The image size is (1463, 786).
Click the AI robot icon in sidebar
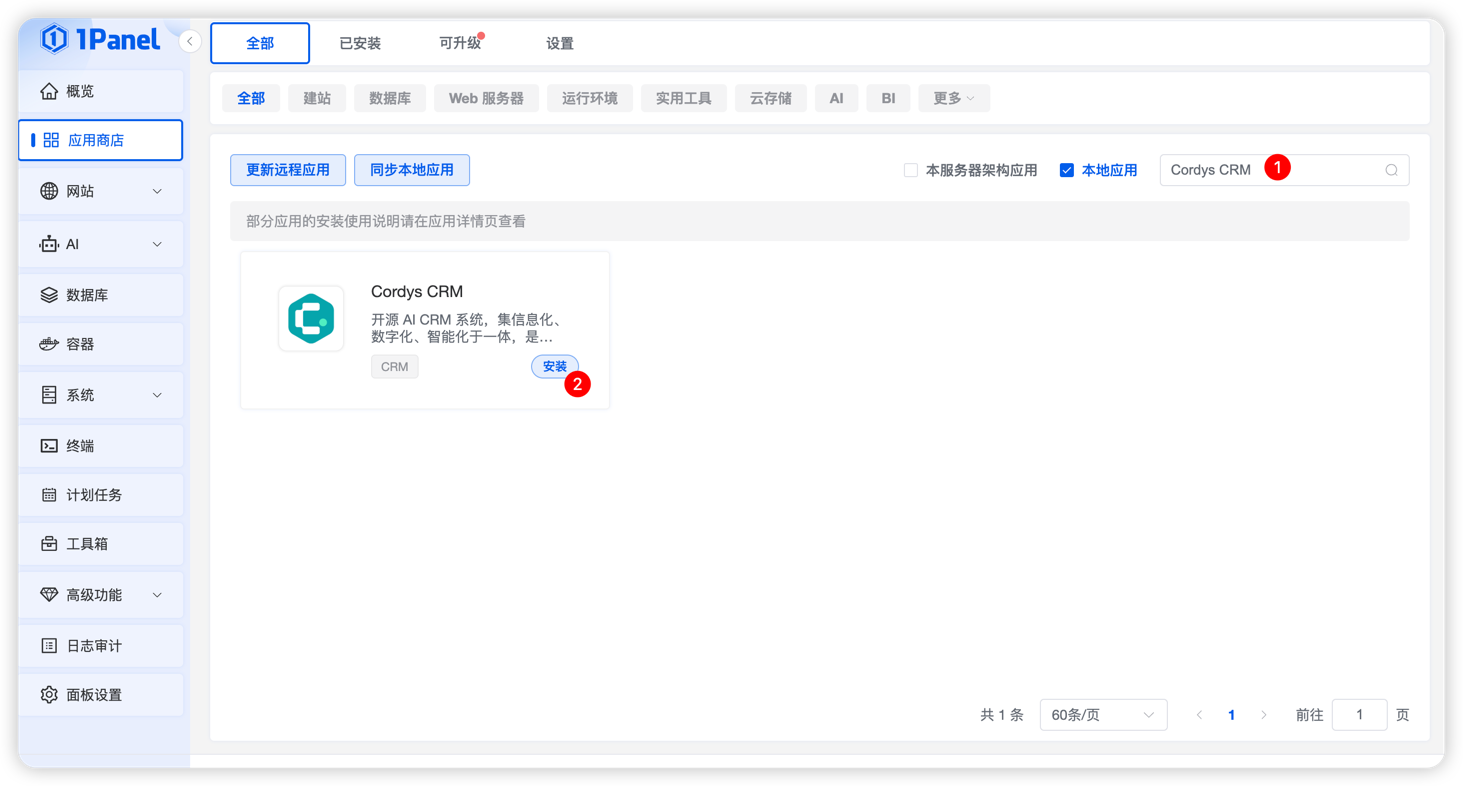[x=49, y=244]
